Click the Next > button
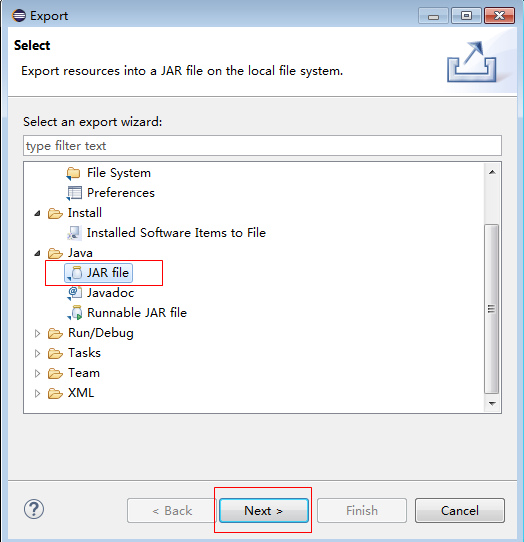Screen dimensions: 524x542 264,511
